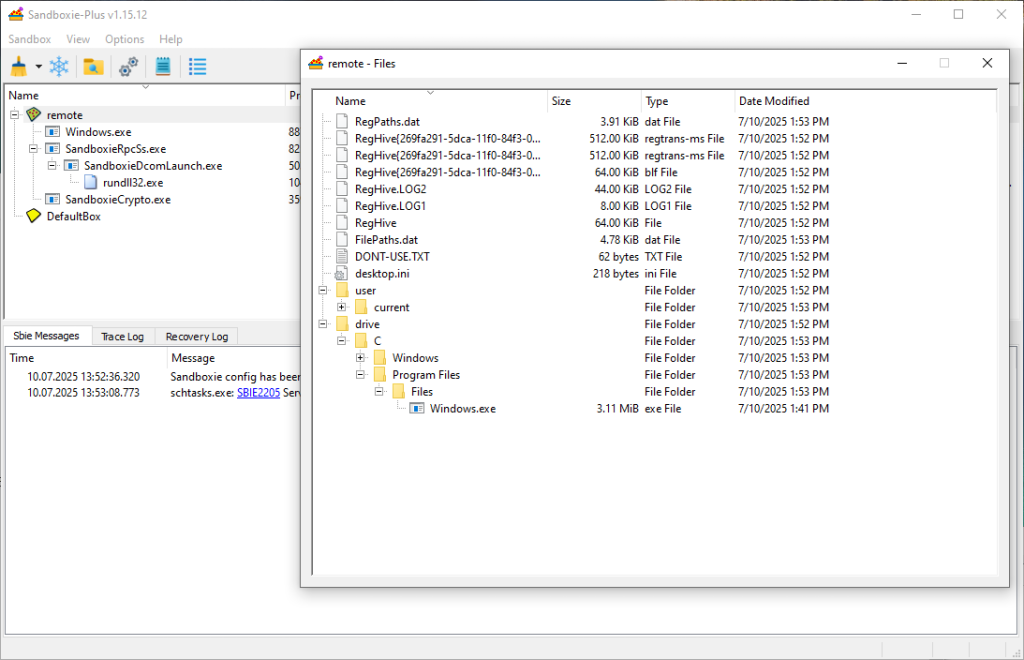This screenshot has height=660, width=1024.
Task: Click the desktop.ini file icon
Action: pos(342,274)
